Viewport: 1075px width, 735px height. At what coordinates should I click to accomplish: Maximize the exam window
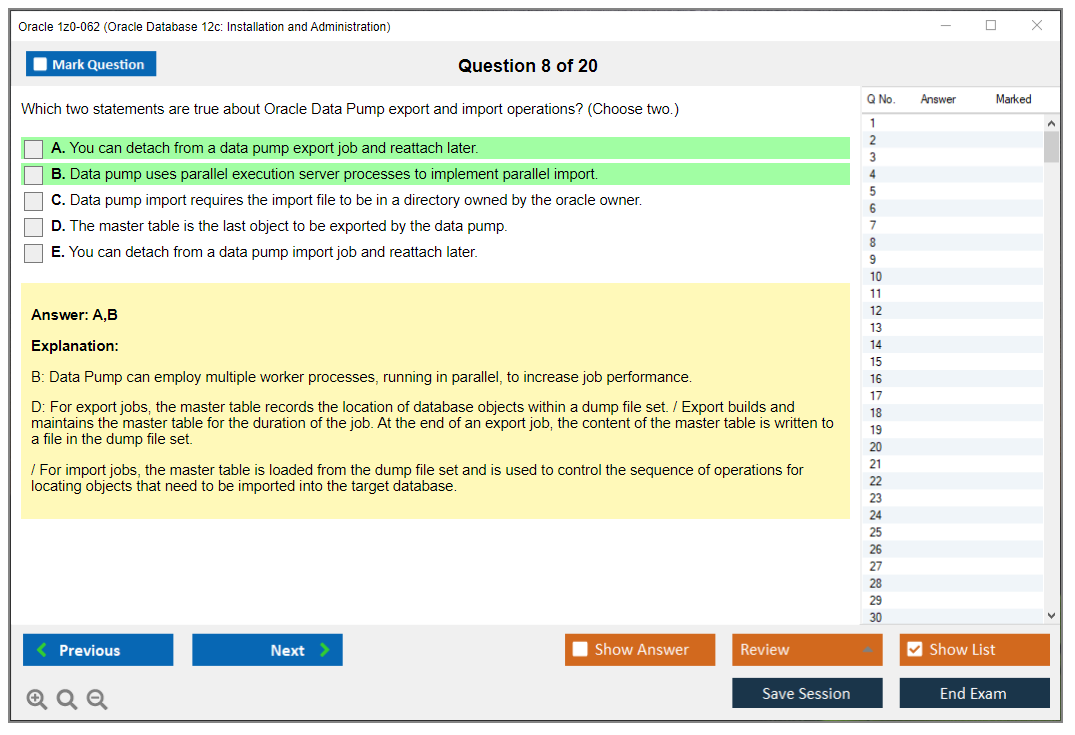tap(991, 26)
